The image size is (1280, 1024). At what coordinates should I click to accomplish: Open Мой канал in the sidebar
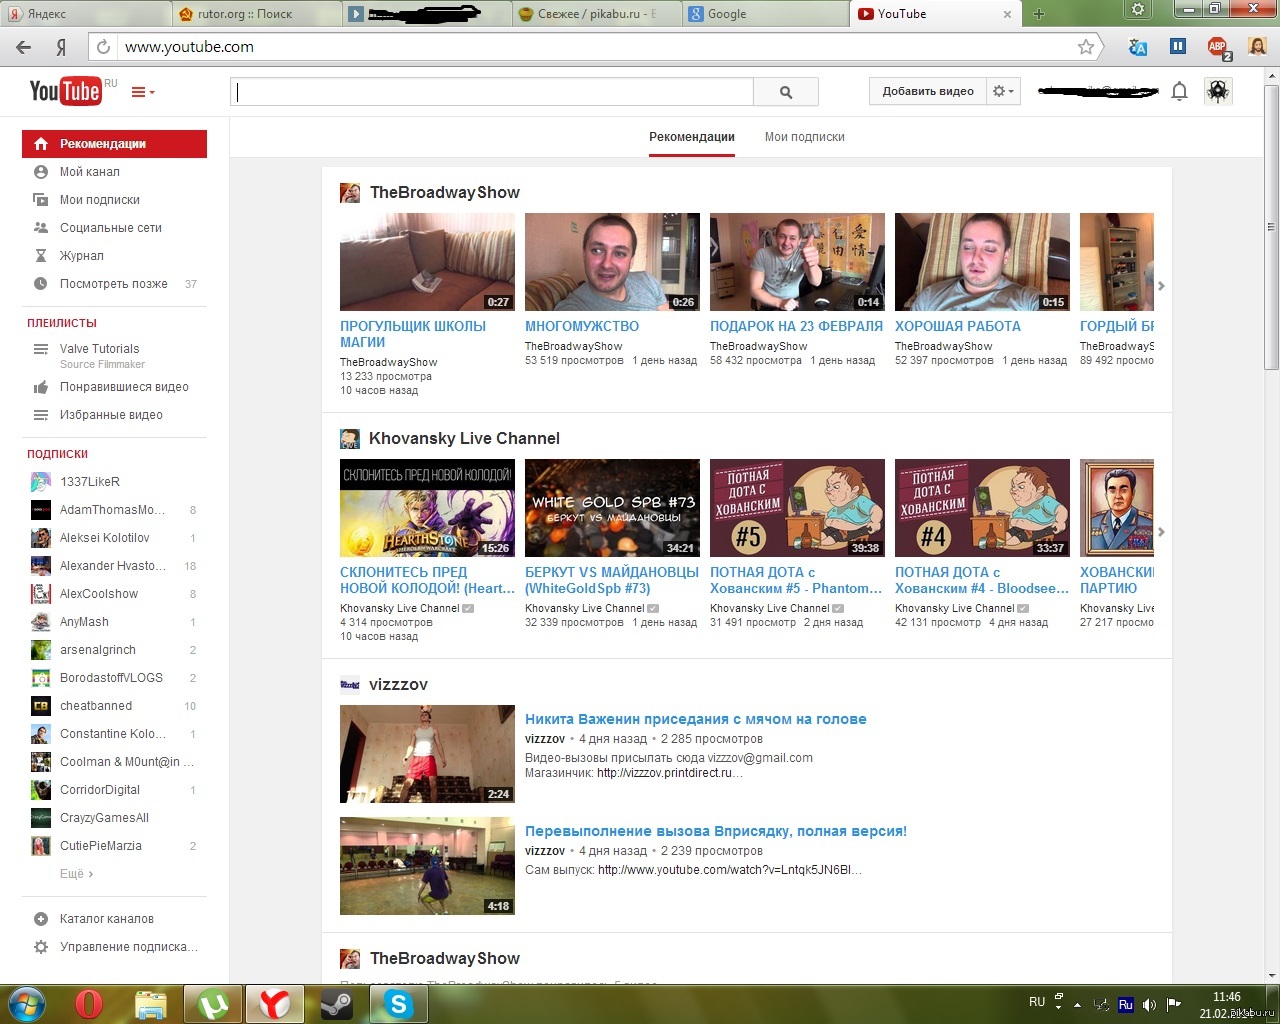pos(89,172)
